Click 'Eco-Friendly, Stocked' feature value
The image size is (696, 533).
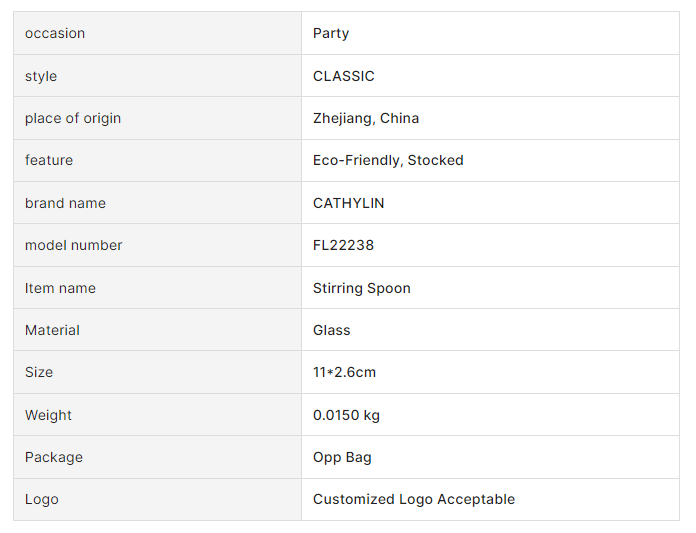[x=388, y=160]
